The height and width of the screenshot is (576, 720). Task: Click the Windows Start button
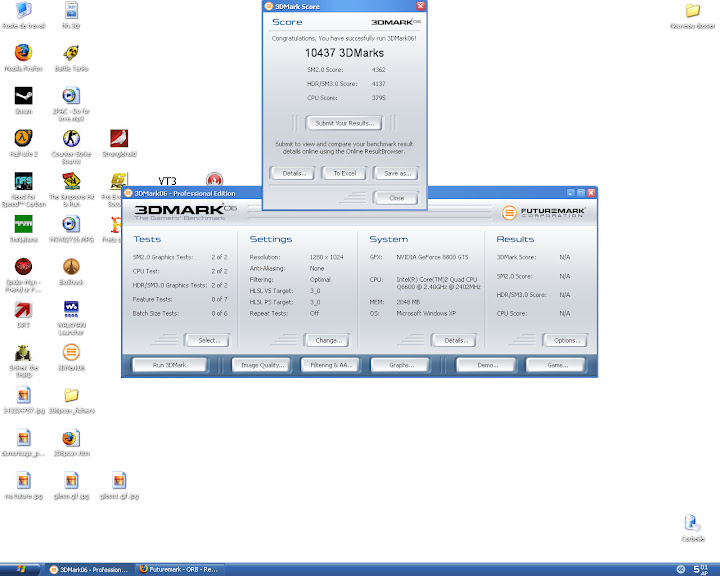tap(20, 570)
